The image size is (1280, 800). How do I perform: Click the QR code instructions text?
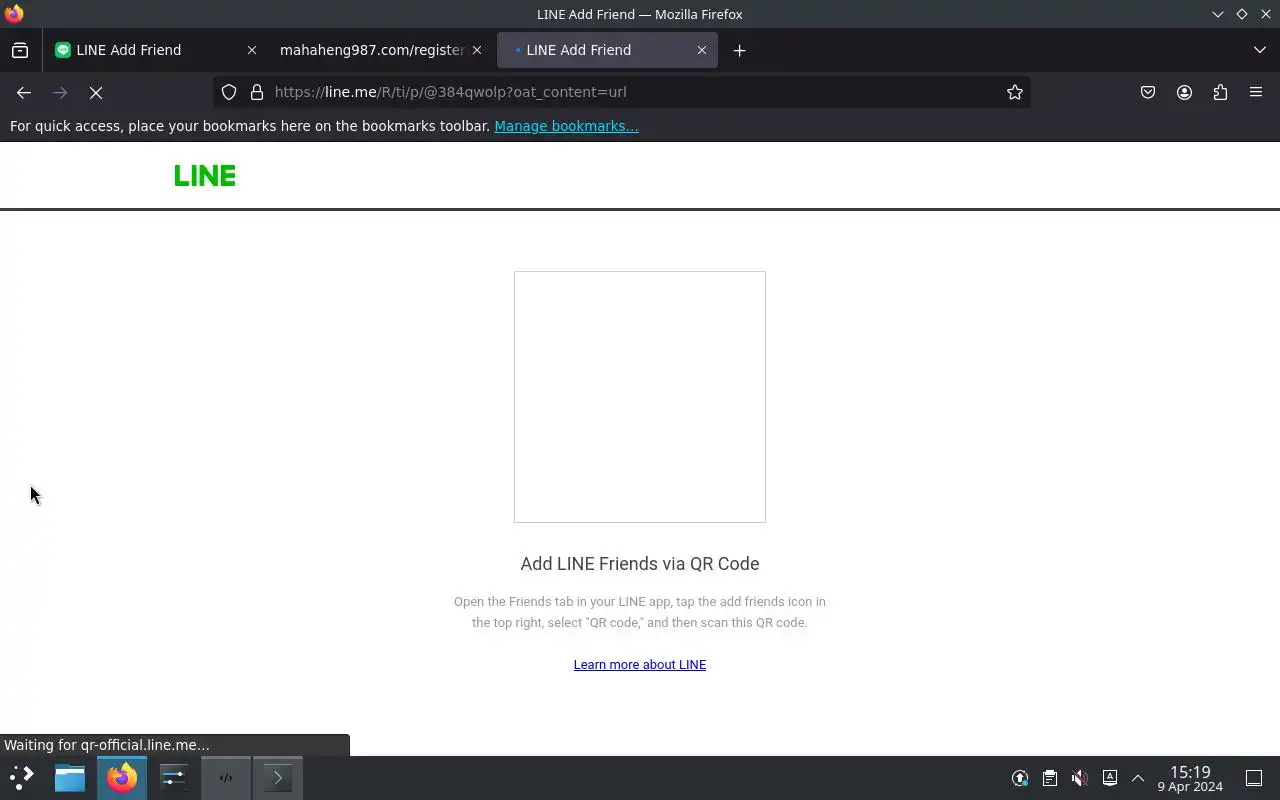click(640, 612)
